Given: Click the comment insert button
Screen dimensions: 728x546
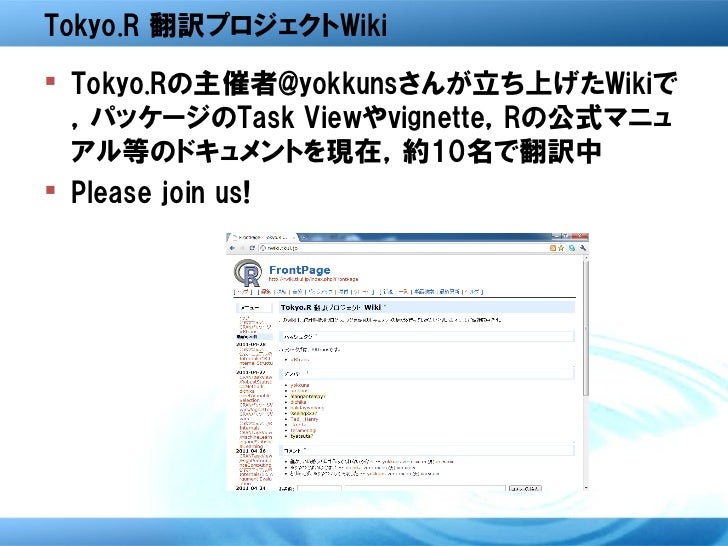Looking at the screenshot, I should click(x=525, y=488).
